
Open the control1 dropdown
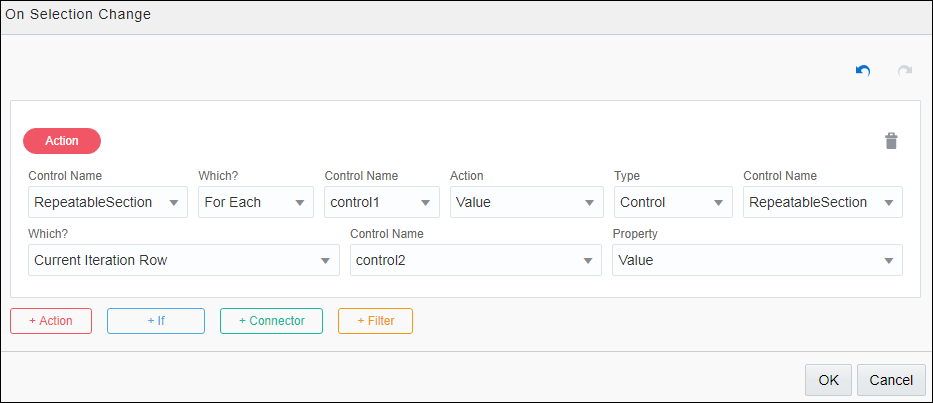[x=381, y=202]
